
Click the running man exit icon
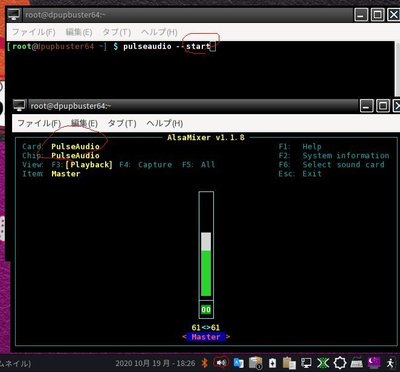[x=390, y=363]
